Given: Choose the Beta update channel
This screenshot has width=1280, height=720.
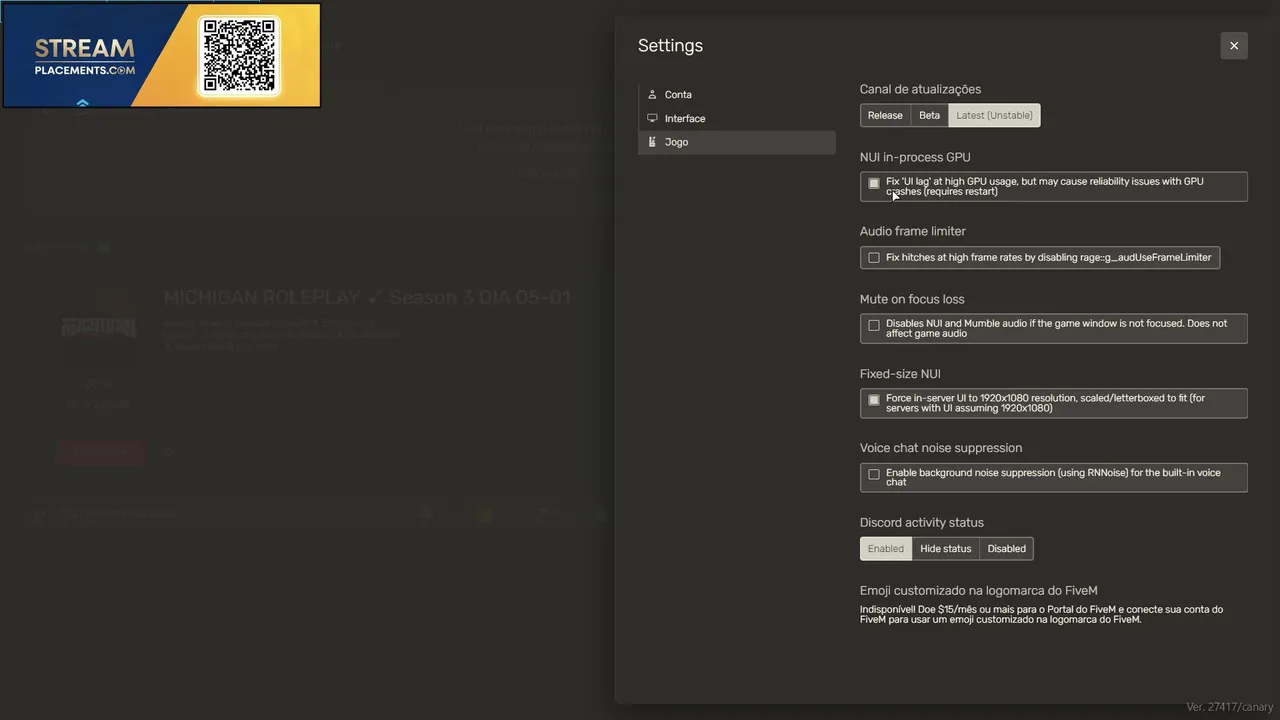Looking at the screenshot, I should coord(930,115).
